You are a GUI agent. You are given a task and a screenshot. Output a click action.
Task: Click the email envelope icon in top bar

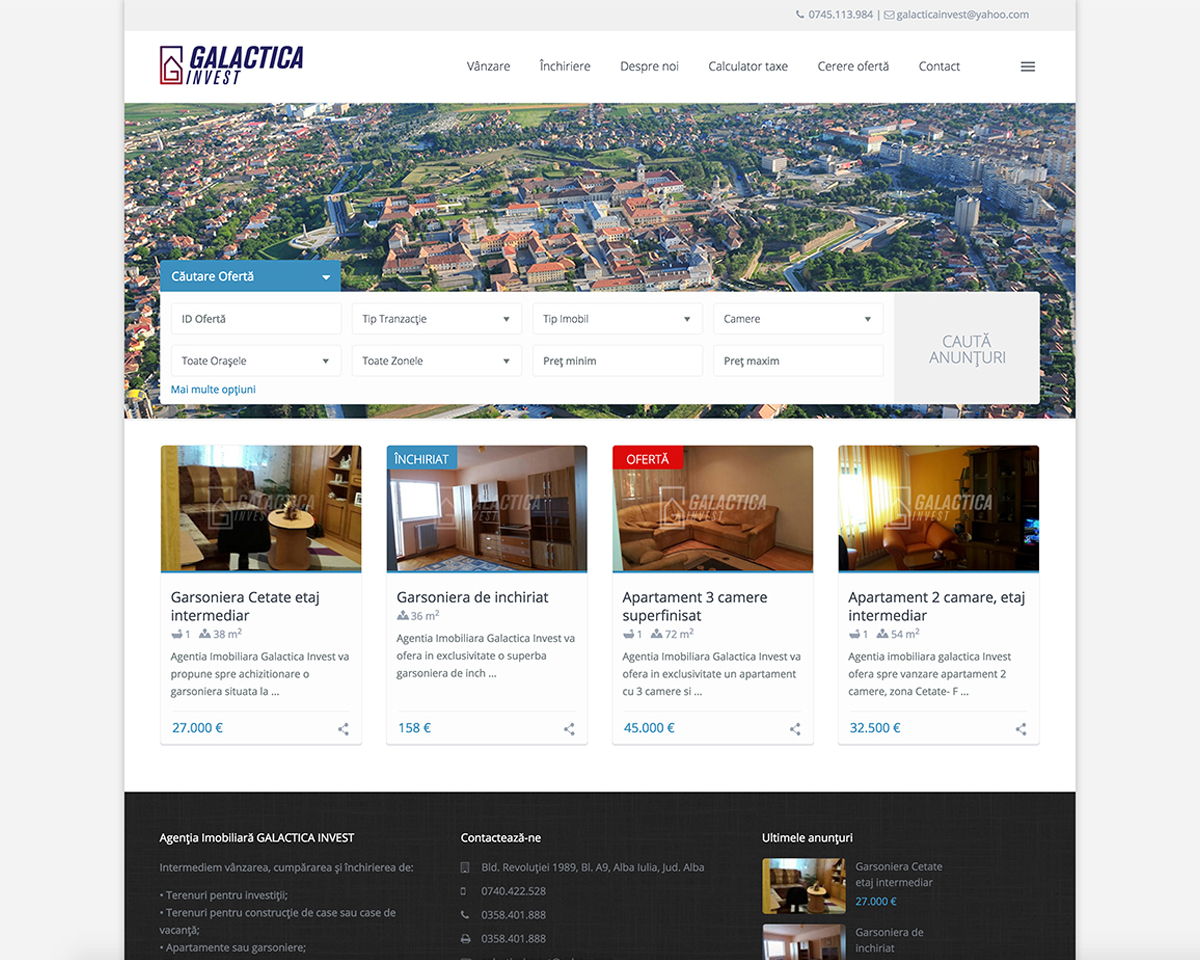pyautogui.click(x=889, y=15)
